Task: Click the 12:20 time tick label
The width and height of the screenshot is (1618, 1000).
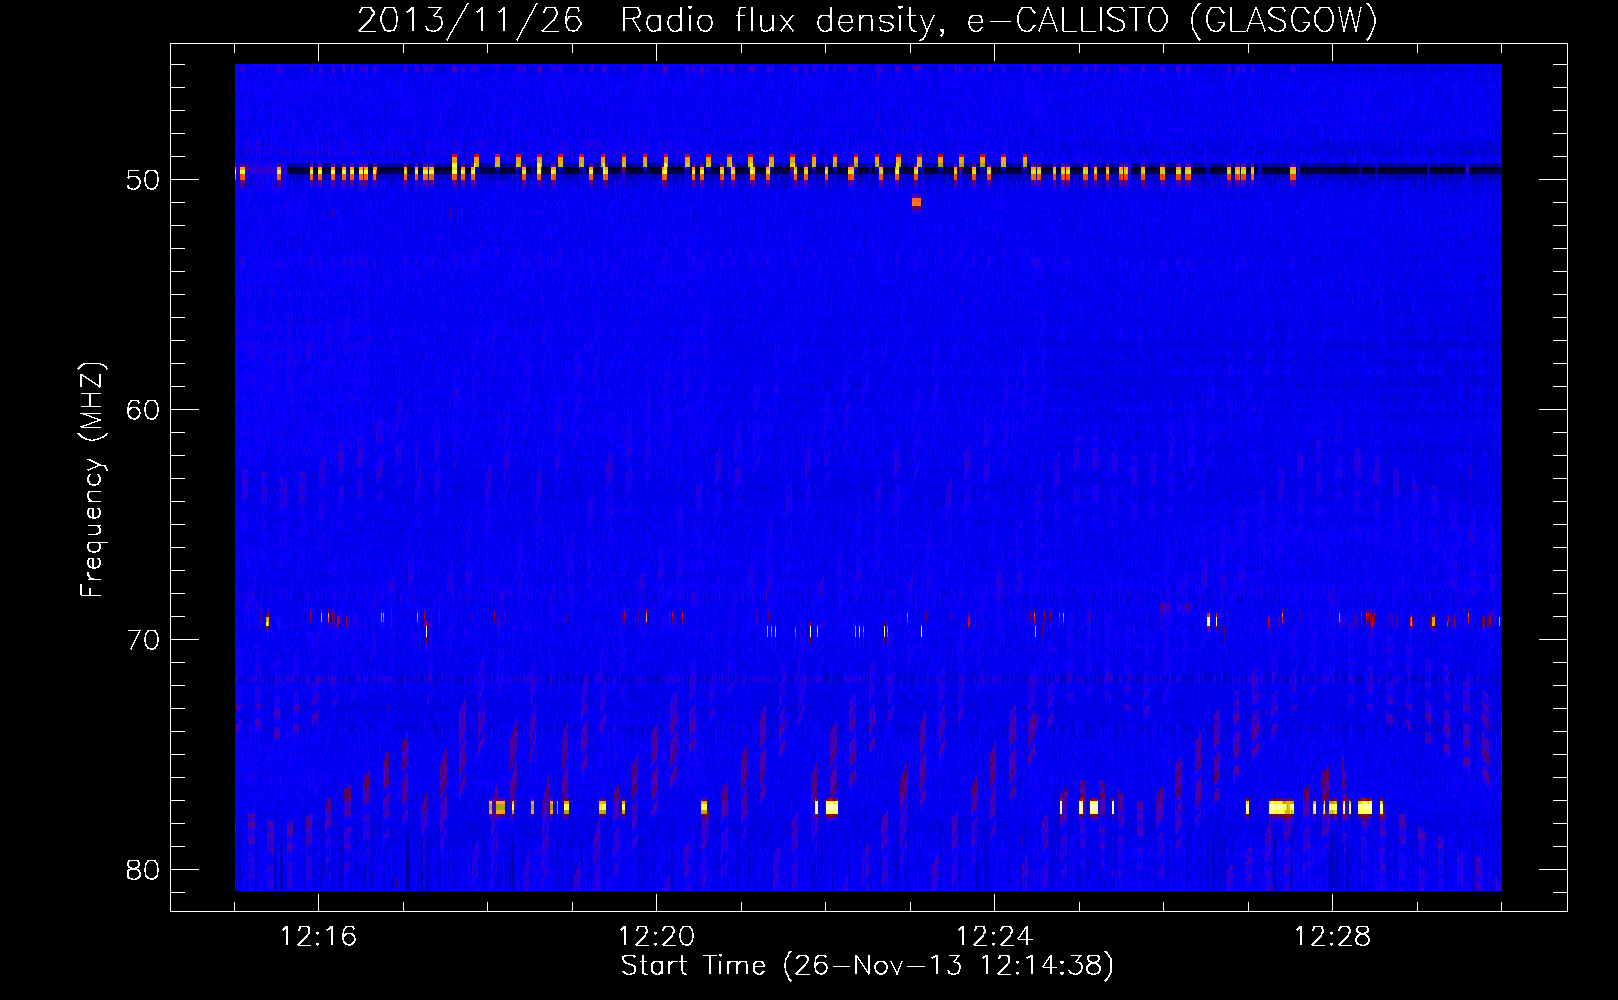Action: (x=656, y=936)
